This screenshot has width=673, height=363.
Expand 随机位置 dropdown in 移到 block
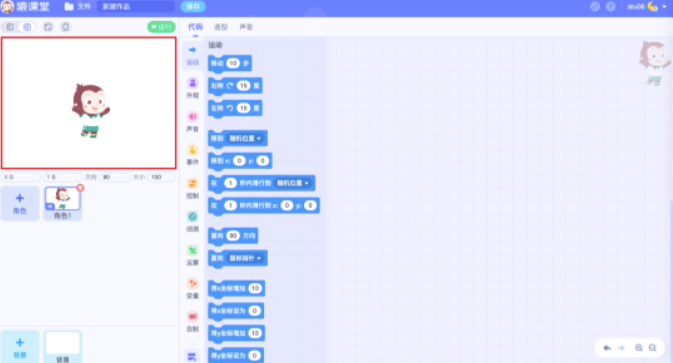pos(245,138)
